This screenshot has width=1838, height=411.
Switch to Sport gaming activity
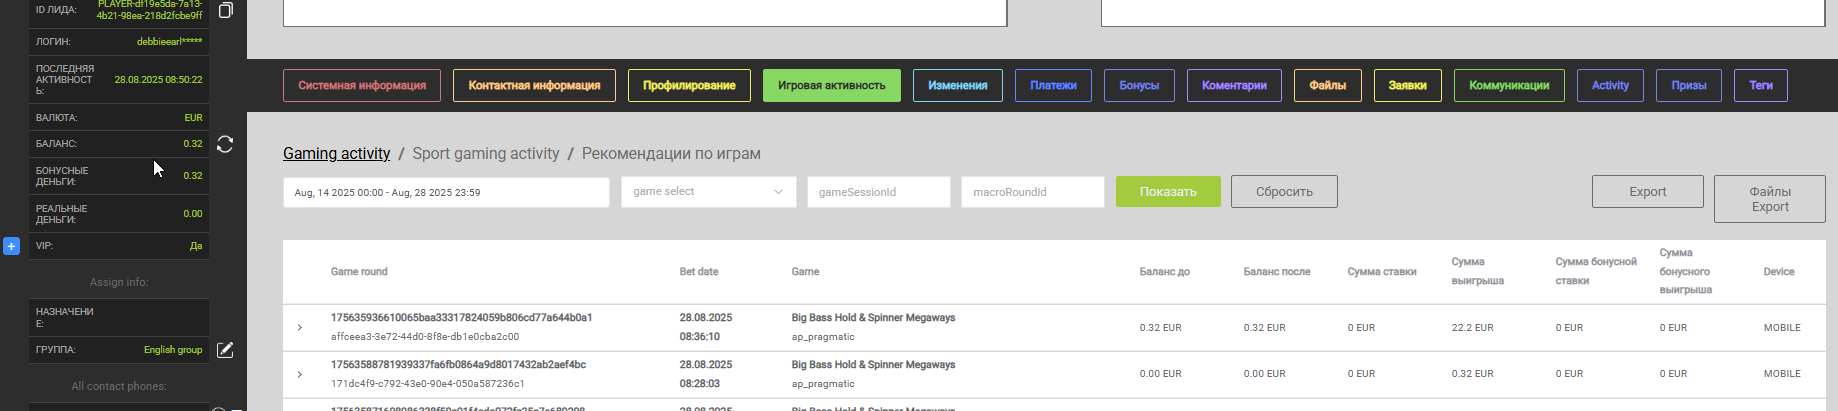point(486,153)
